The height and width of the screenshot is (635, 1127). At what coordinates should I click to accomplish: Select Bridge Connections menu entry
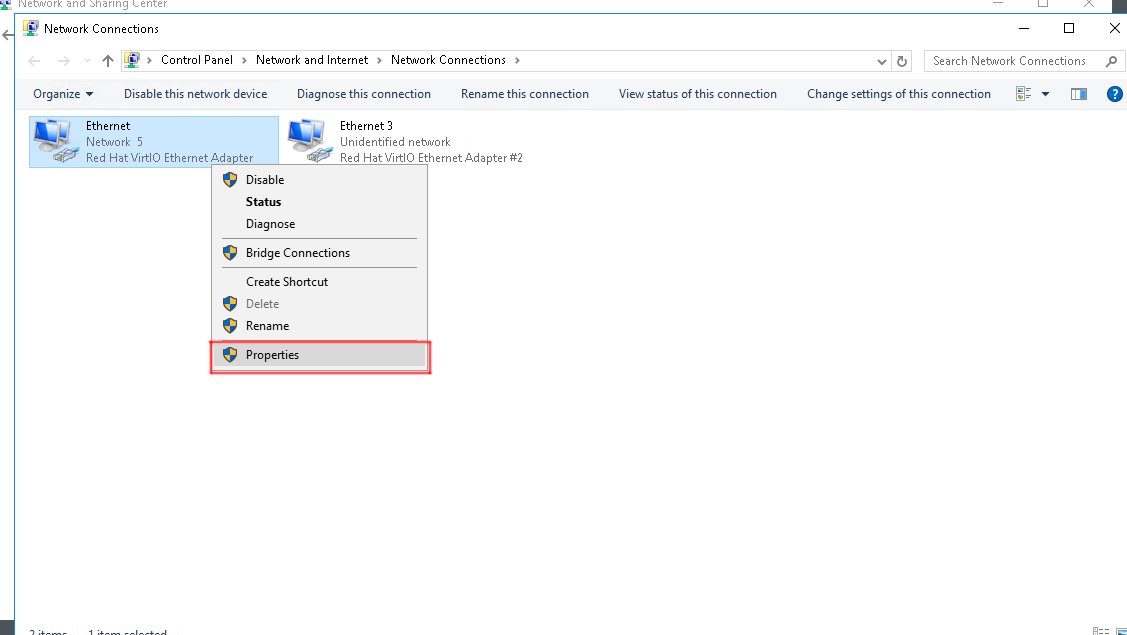(297, 253)
